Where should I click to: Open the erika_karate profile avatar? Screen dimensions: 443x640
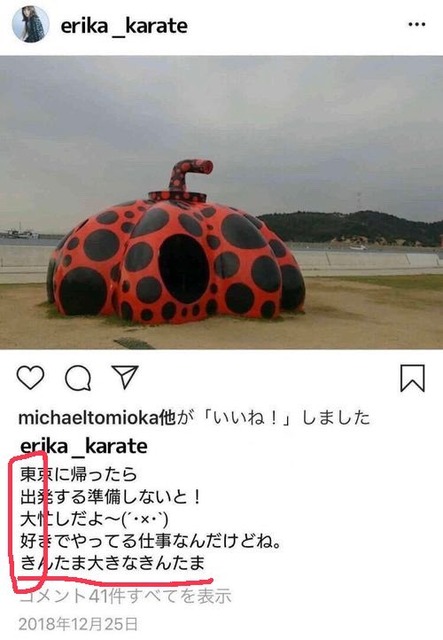click(31, 24)
